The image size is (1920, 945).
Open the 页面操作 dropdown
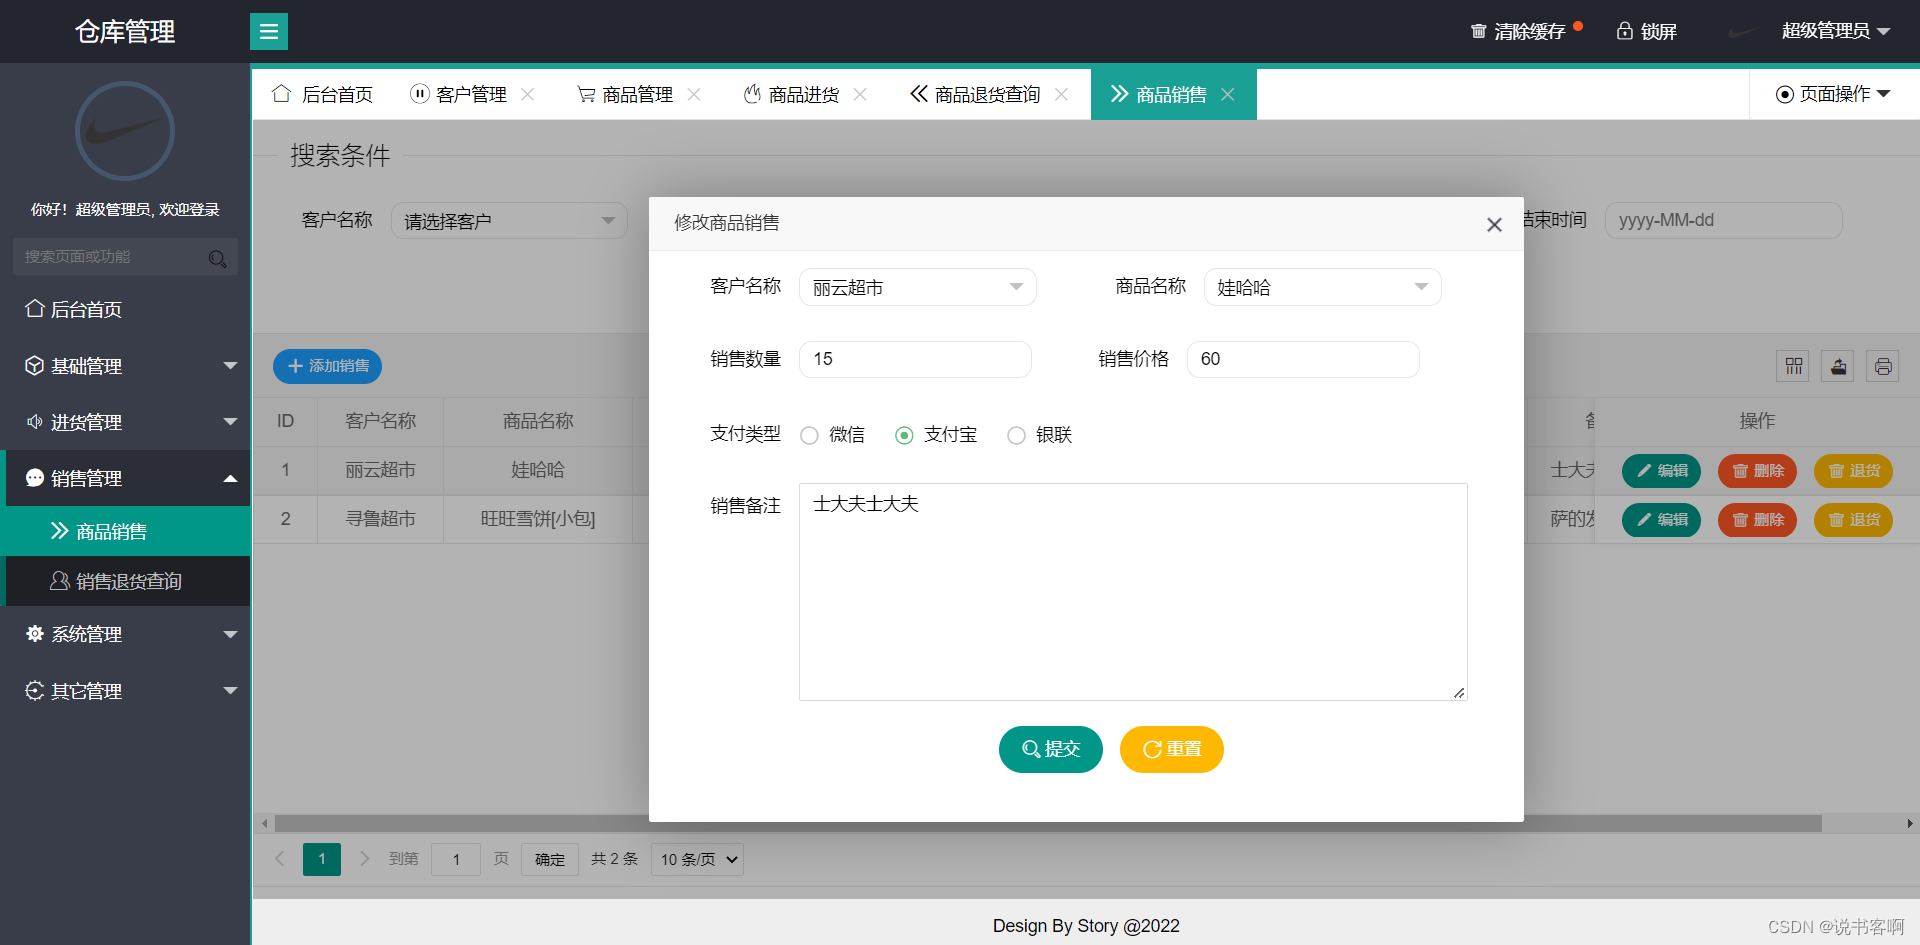[1833, 94]
